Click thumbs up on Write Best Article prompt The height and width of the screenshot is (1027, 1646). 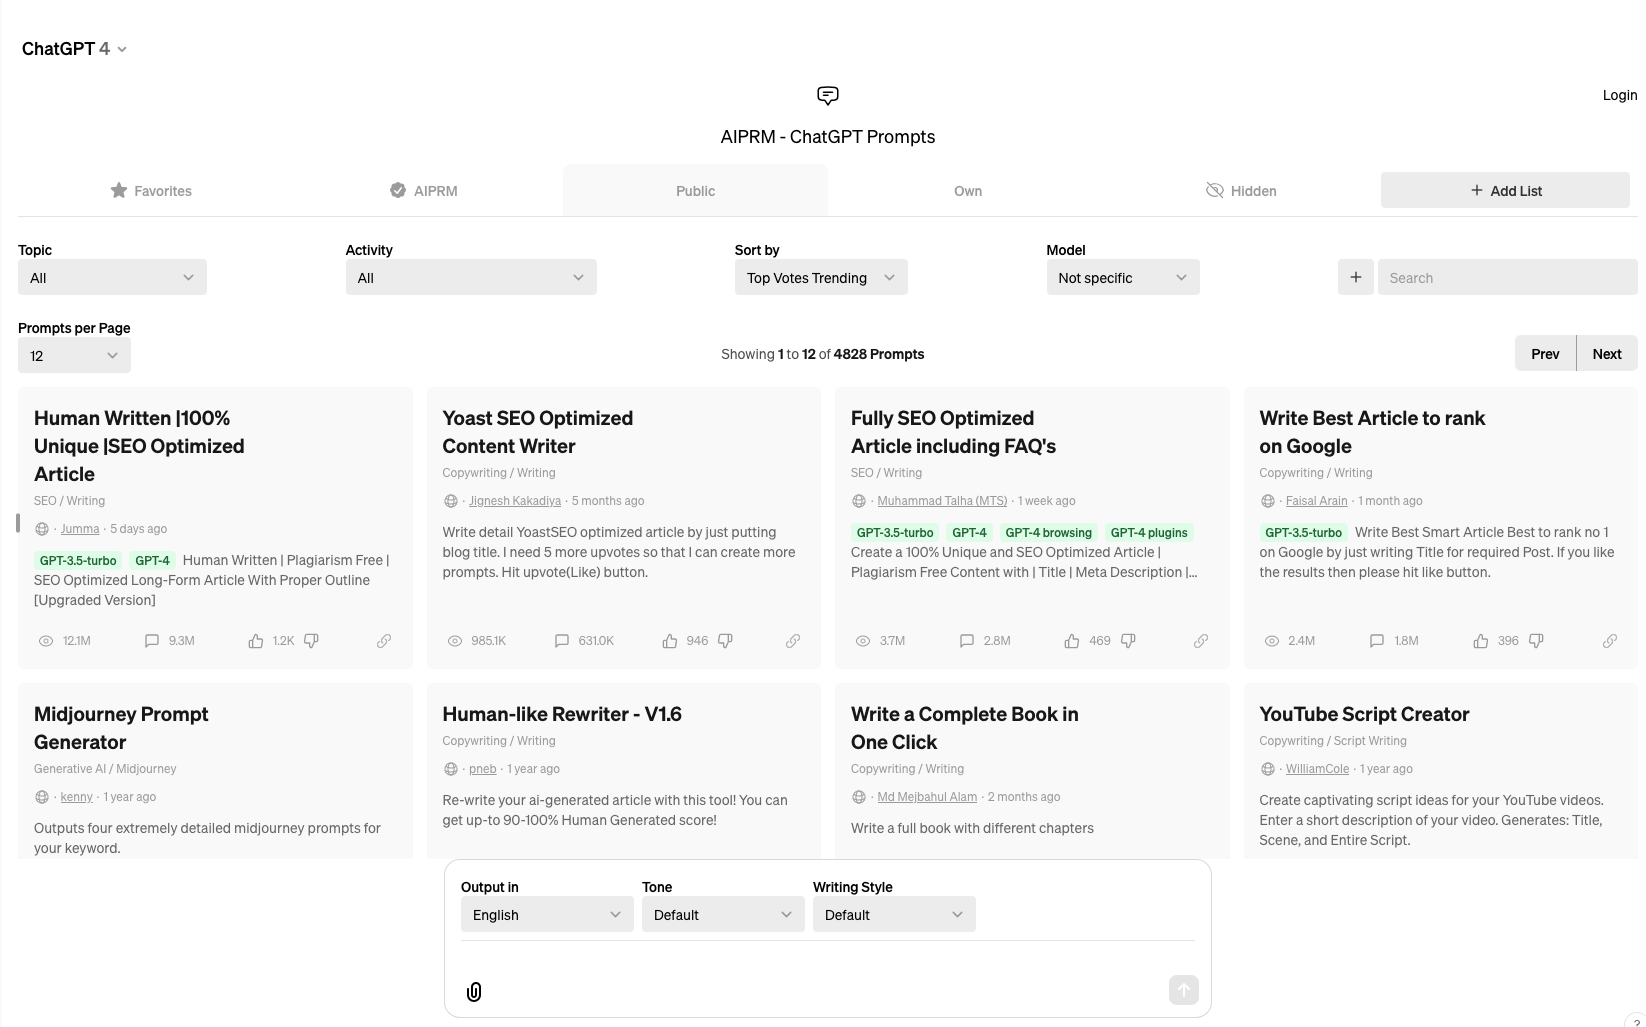pos(1481,641)
